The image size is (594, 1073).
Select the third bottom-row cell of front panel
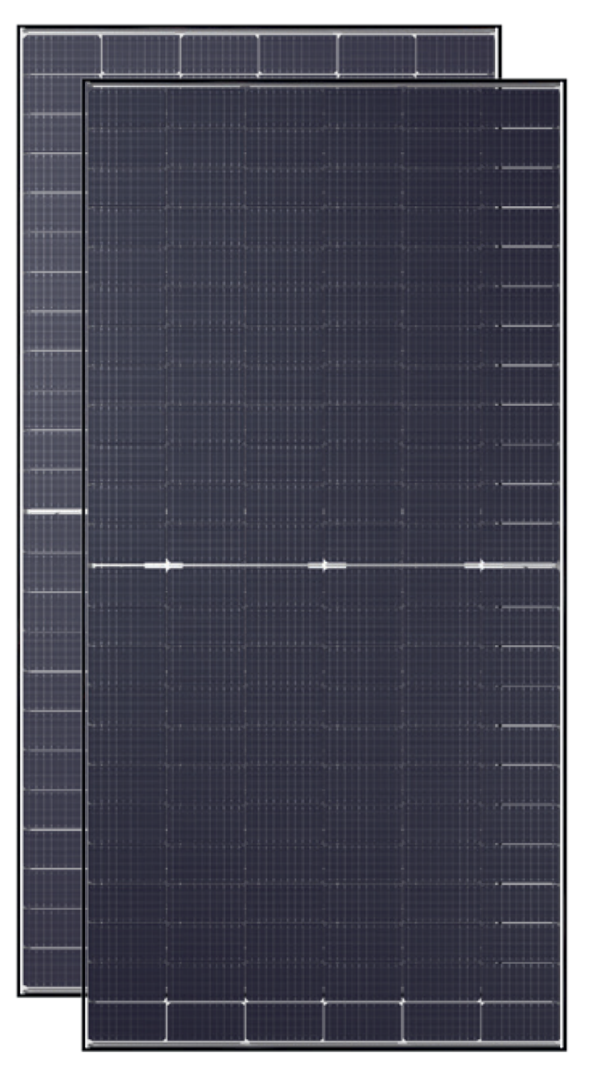(x=283, y=1022)
